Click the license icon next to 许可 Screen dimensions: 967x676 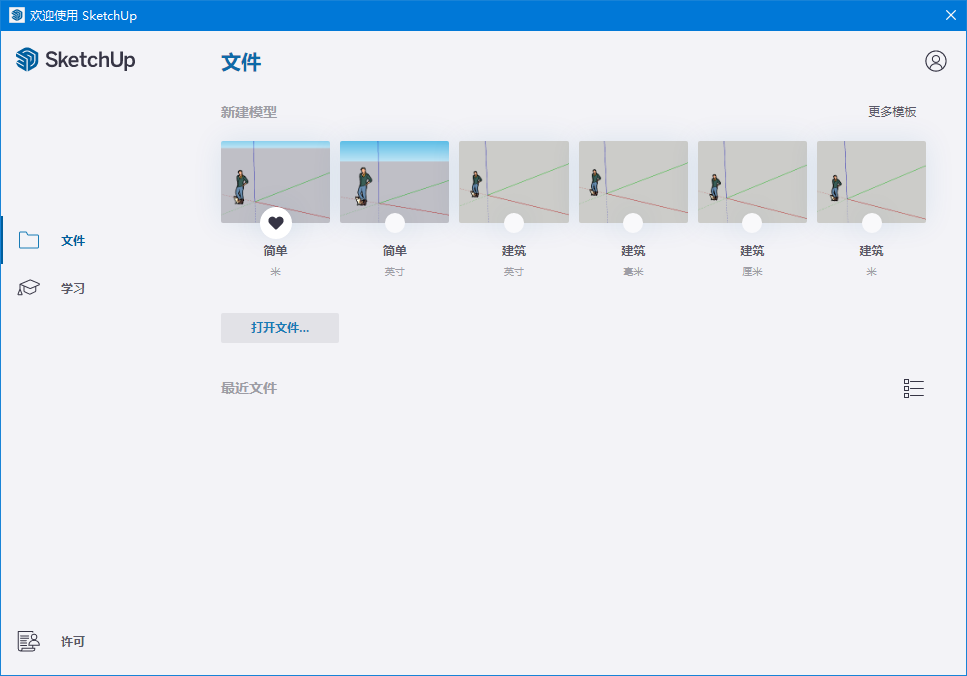[x=28, y=641]
